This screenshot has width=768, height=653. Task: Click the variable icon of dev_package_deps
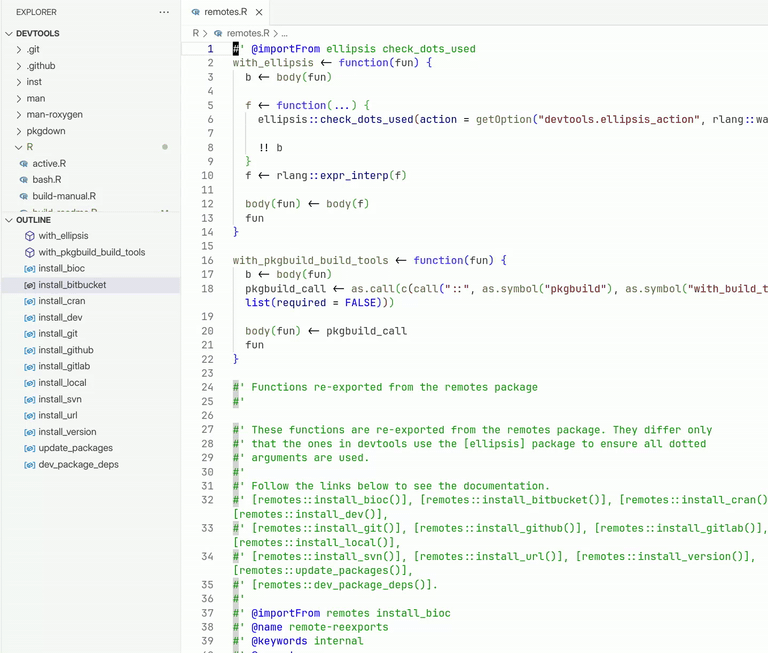coord(30,464)
